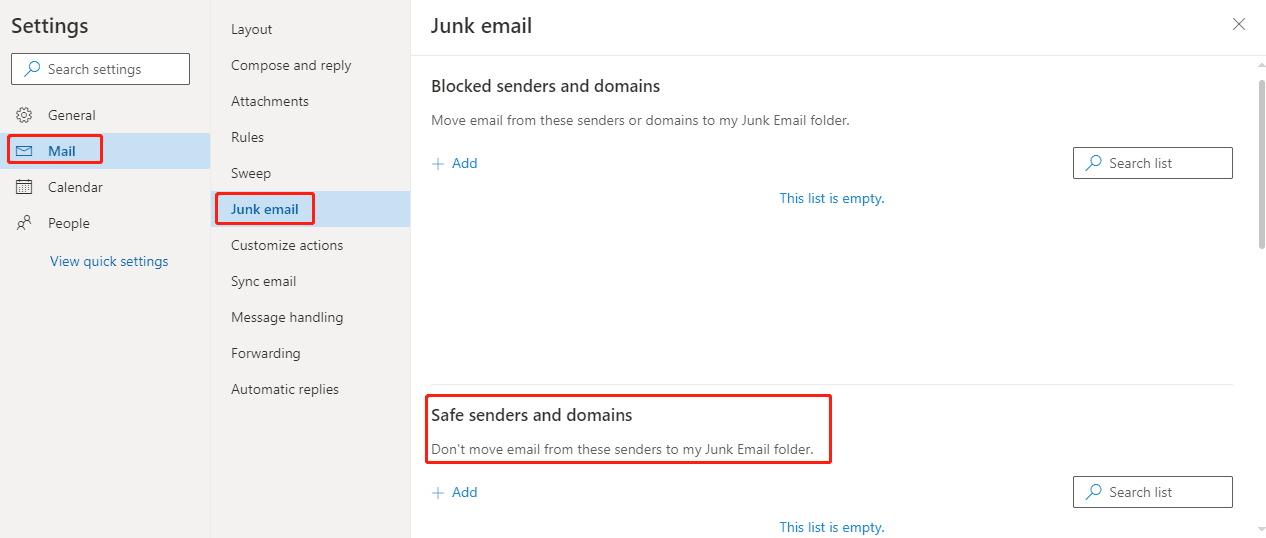Click the magnifier in Search settings
Image resolution: width=1266 pixels, height=538 pixels.
tap(32, 69)
